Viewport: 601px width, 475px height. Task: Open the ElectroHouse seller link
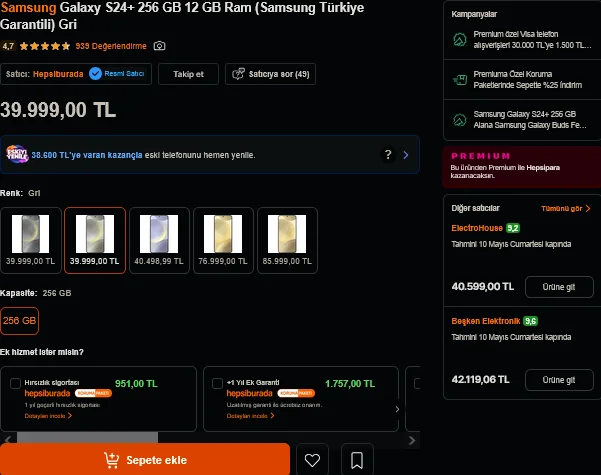tap(477, 228)
